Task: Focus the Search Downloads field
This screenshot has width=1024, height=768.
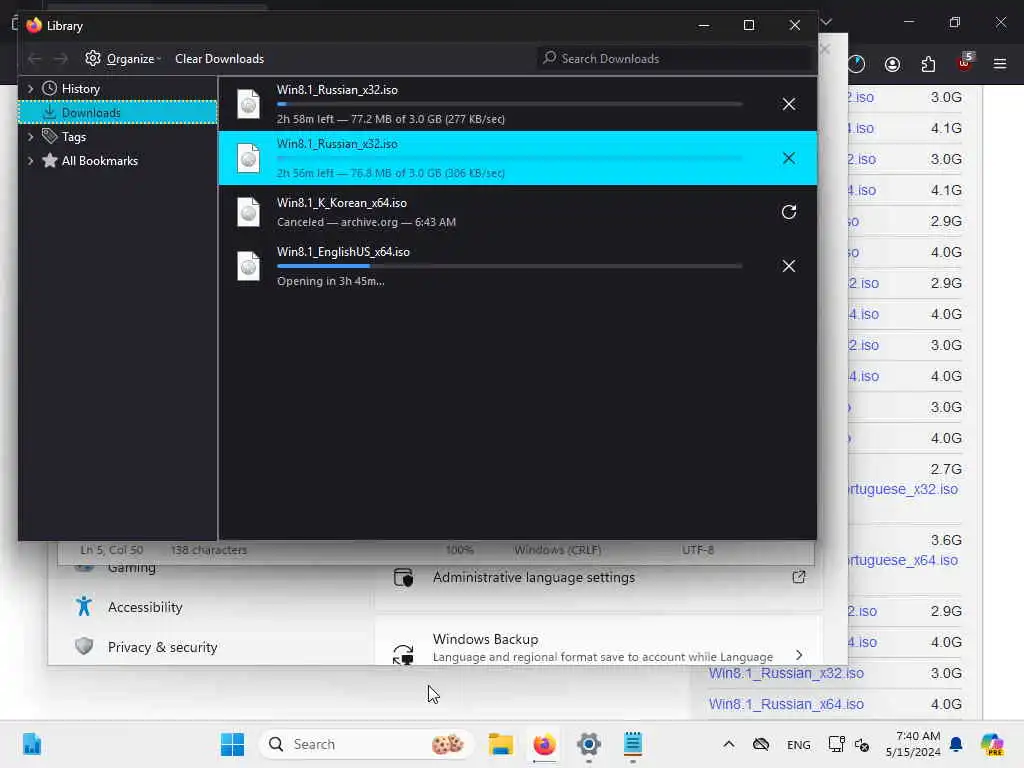Action: coord(676,59)
